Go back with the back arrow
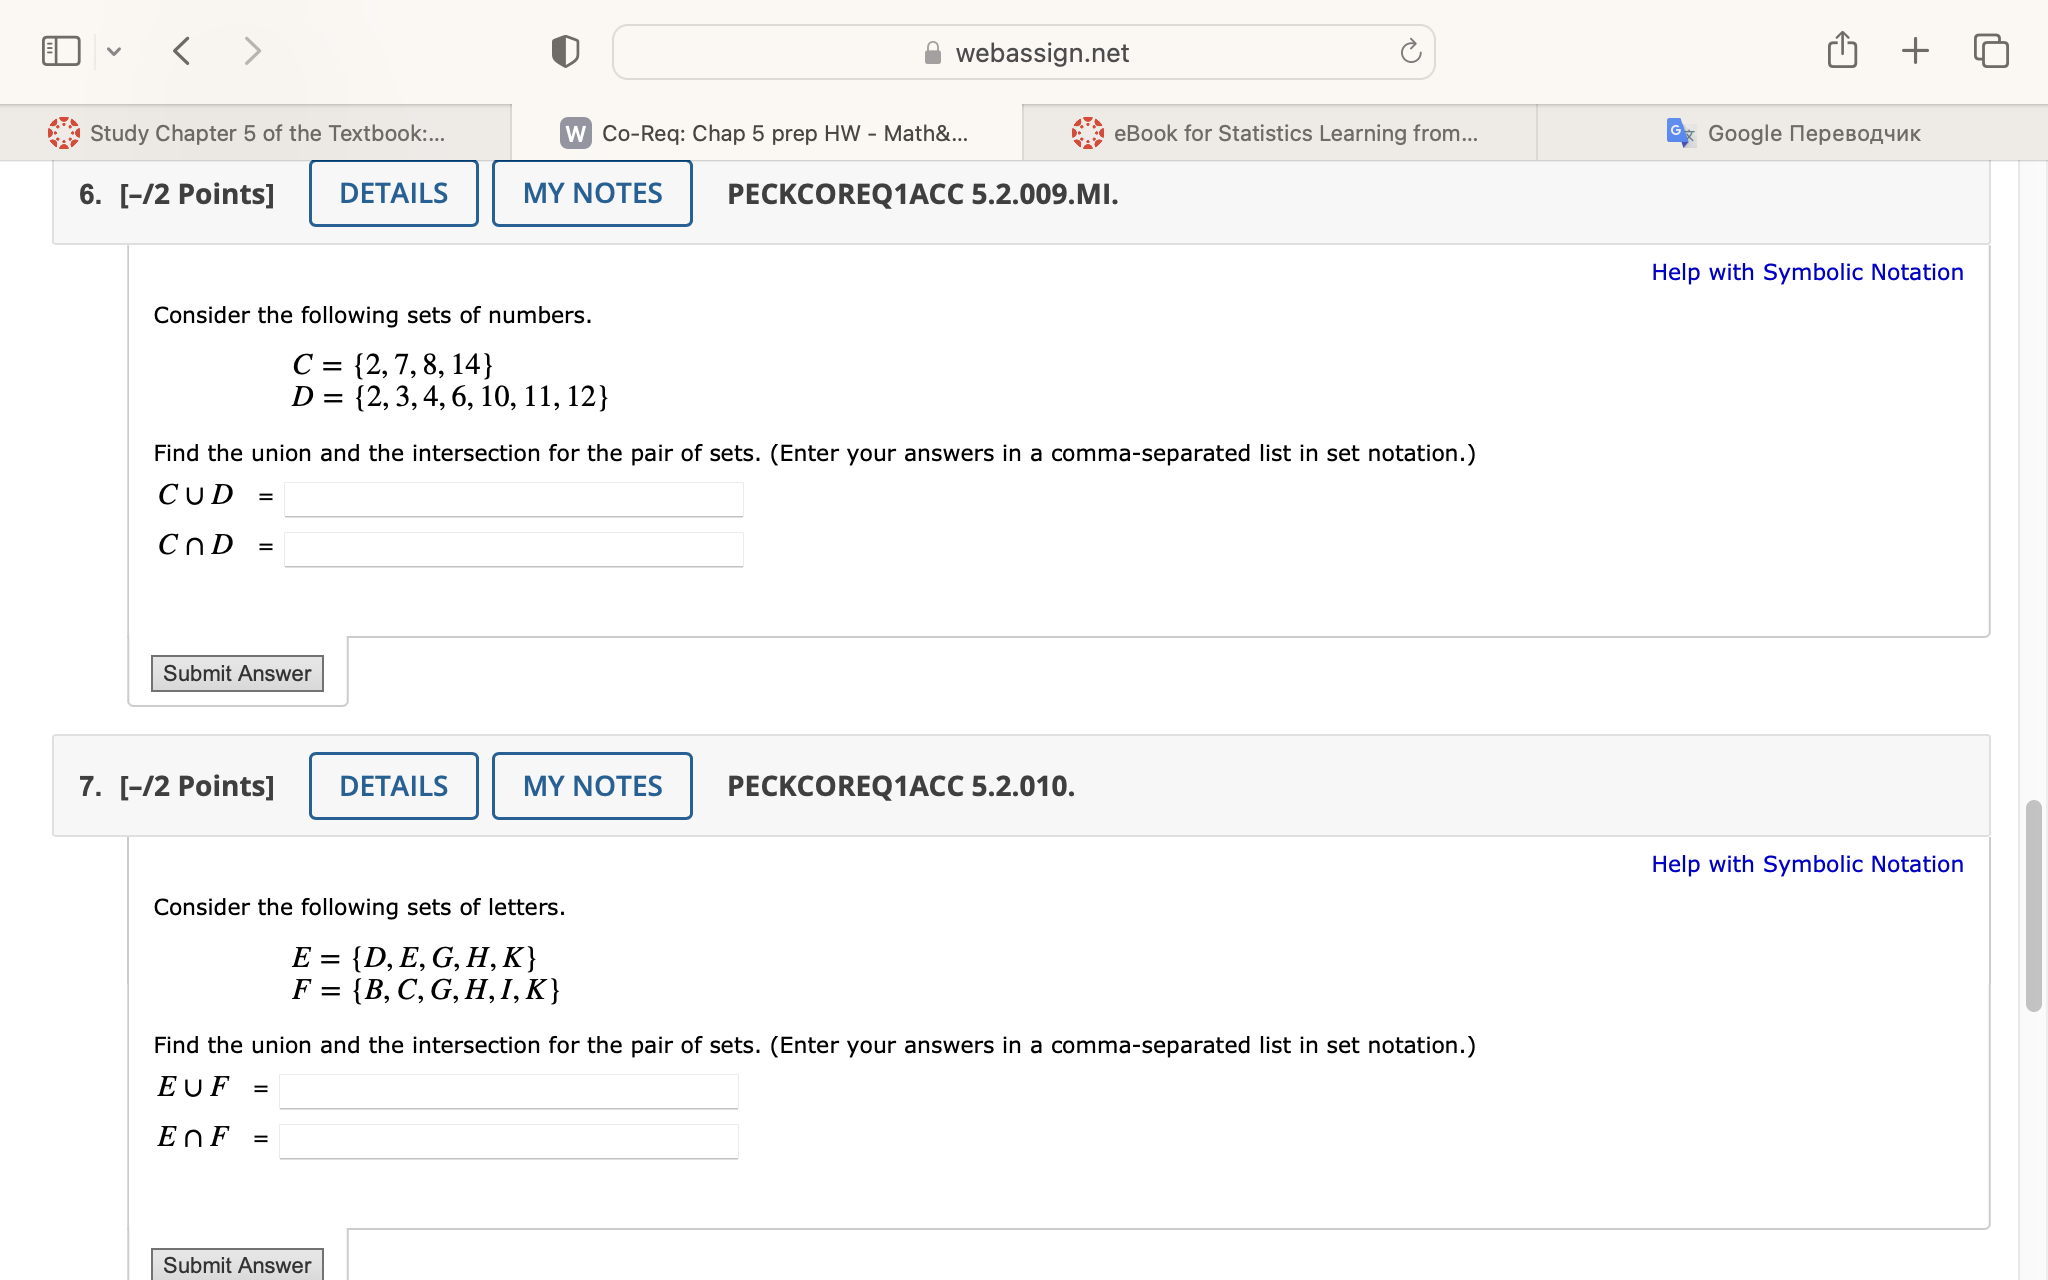 click(181, 51)
